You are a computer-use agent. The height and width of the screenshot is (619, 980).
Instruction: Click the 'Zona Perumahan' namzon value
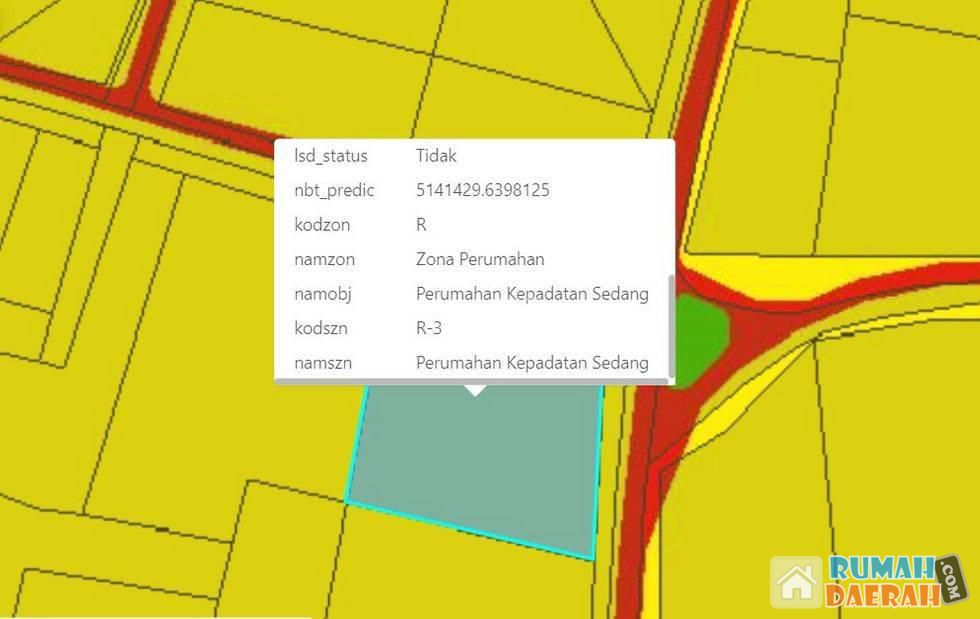tap(480, 259)
